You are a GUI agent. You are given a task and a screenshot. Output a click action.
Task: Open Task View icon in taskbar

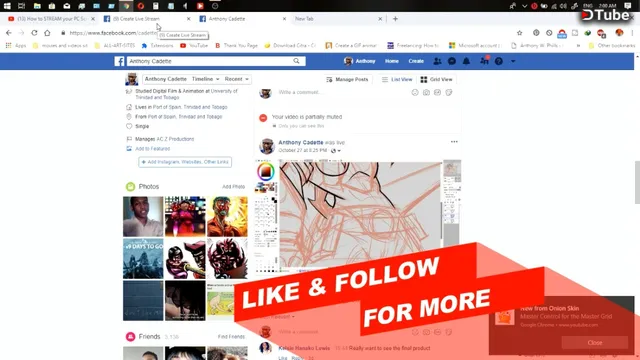[21, 6]
